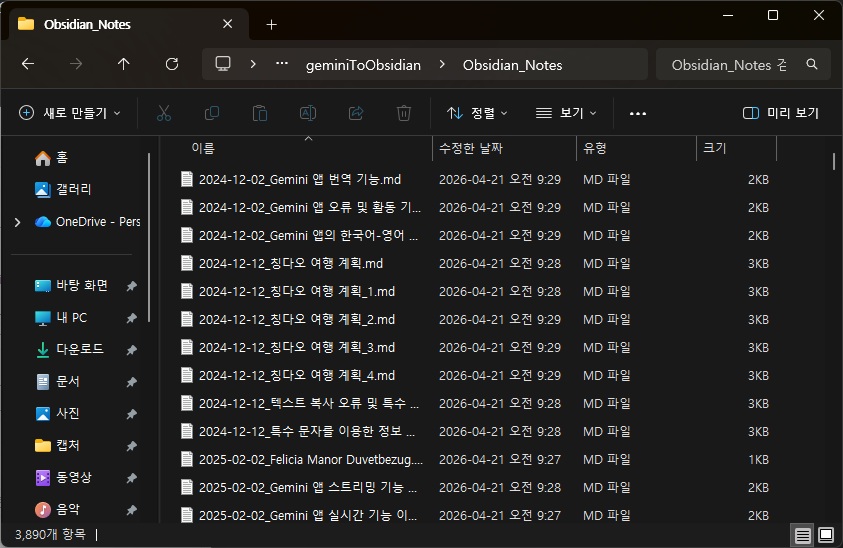The image size is (843, 548).
Task: Click the pin icon beside 다운로드
Action: [x=132, y=350]
